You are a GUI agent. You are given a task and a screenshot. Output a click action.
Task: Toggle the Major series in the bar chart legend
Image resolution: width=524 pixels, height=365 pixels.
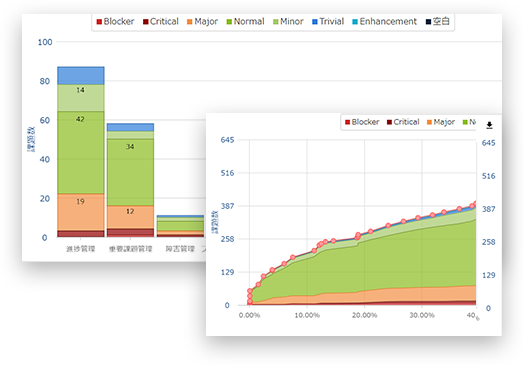coord(203,22)
